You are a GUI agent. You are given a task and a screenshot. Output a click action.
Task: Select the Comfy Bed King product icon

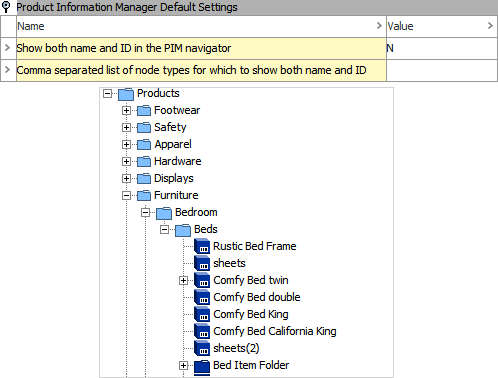point(202,314)
